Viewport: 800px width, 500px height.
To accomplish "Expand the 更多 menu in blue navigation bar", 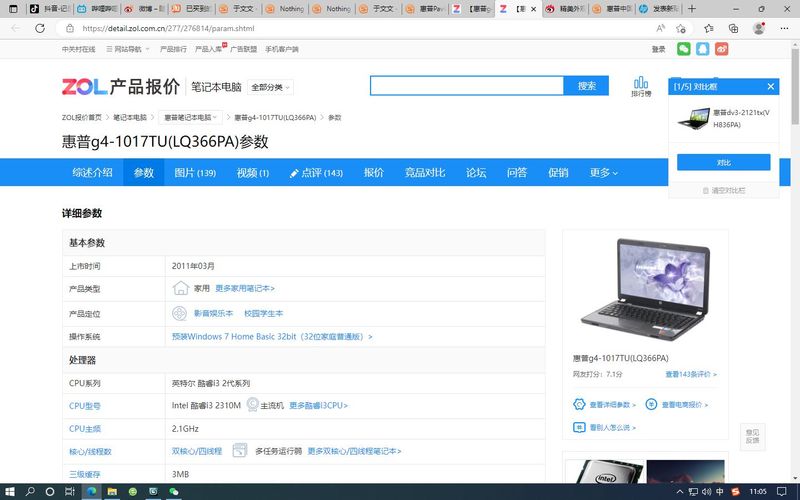I will pos(603,173).
